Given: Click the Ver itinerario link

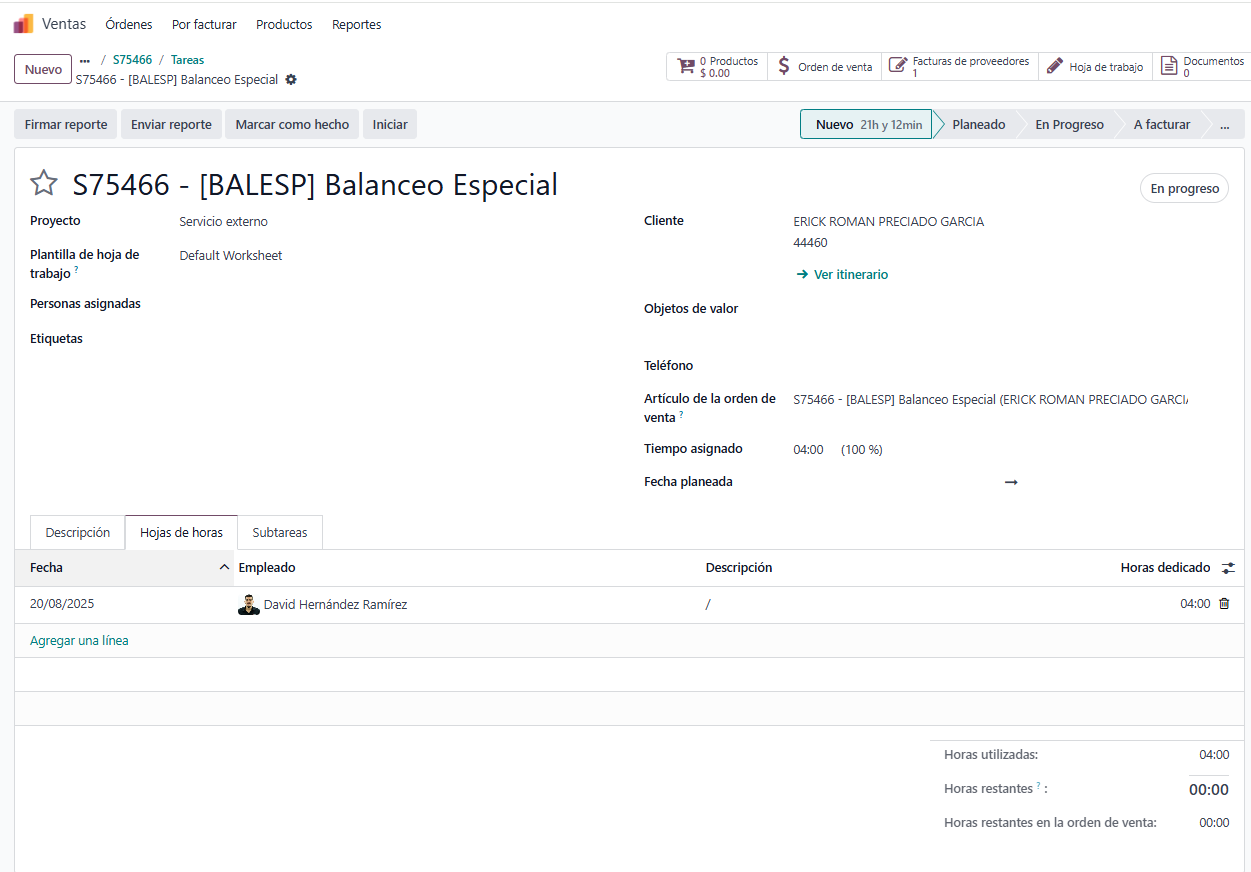Looking at the screenshot, I should [x=850, y=275].
